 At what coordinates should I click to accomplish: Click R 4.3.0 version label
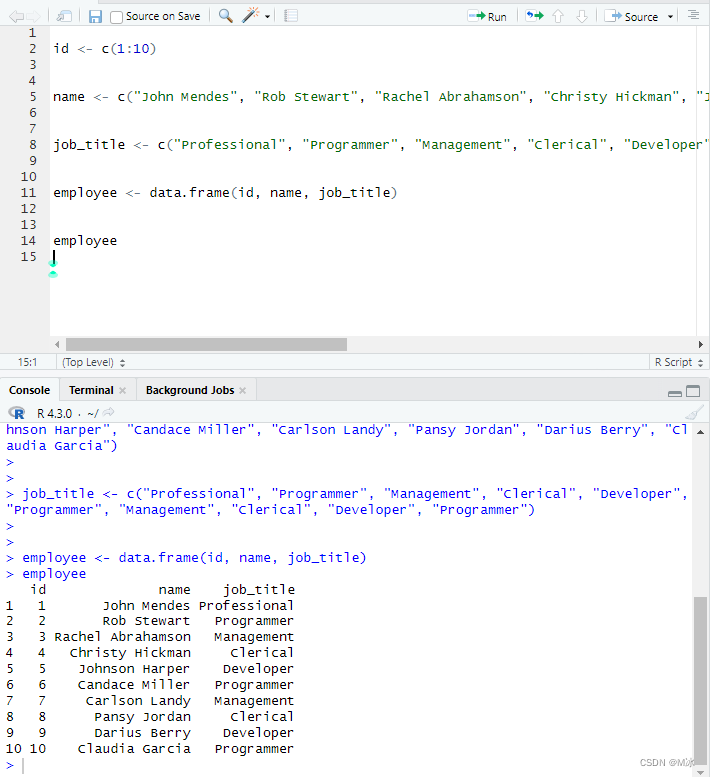tap(54, 413)
